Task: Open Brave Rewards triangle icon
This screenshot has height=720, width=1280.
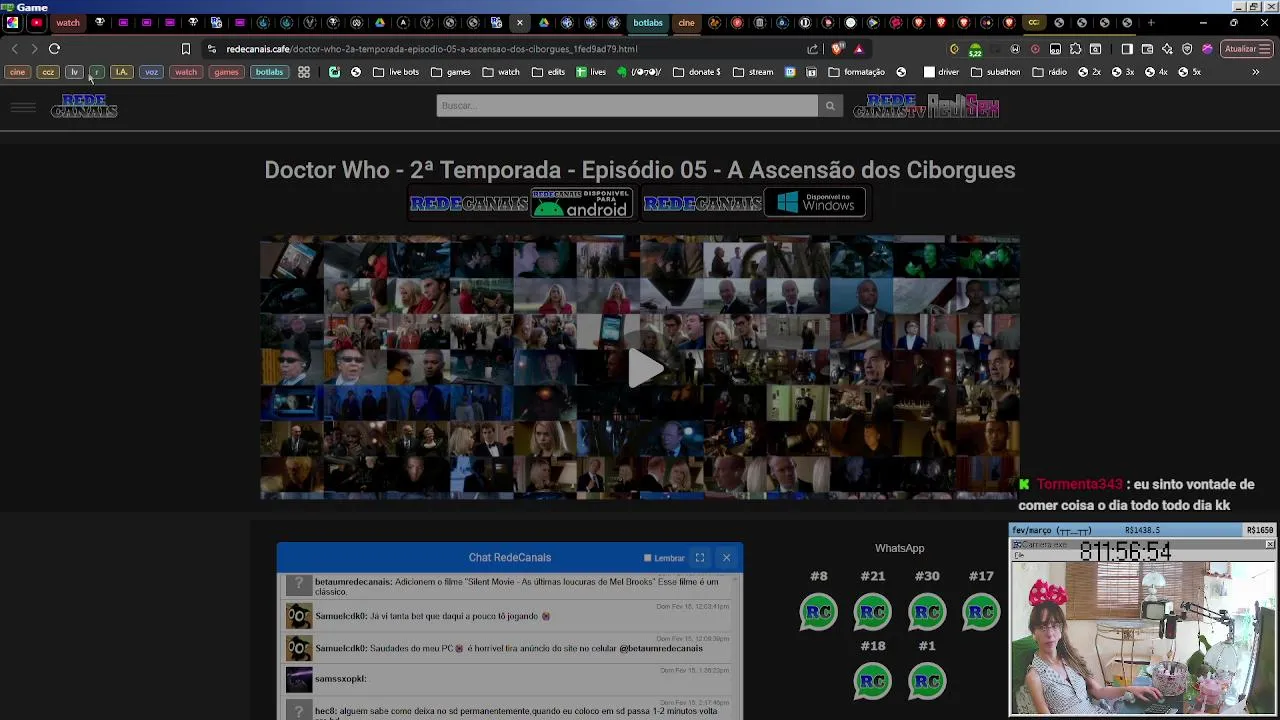Action: pos(858,48)
